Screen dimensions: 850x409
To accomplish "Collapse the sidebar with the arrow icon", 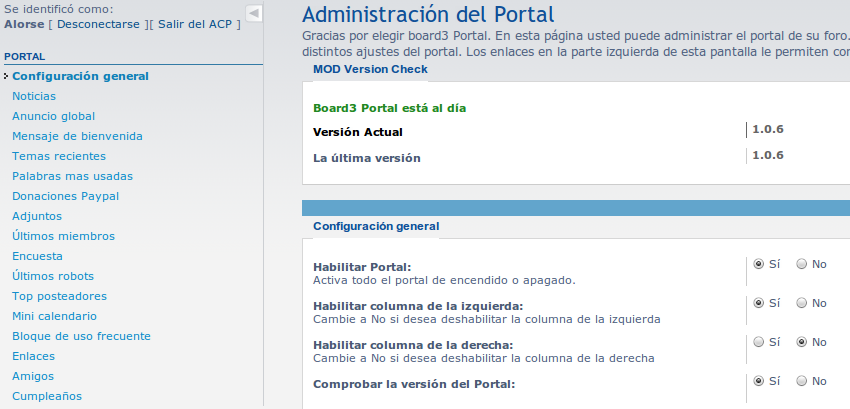I will tap(254, 13).
